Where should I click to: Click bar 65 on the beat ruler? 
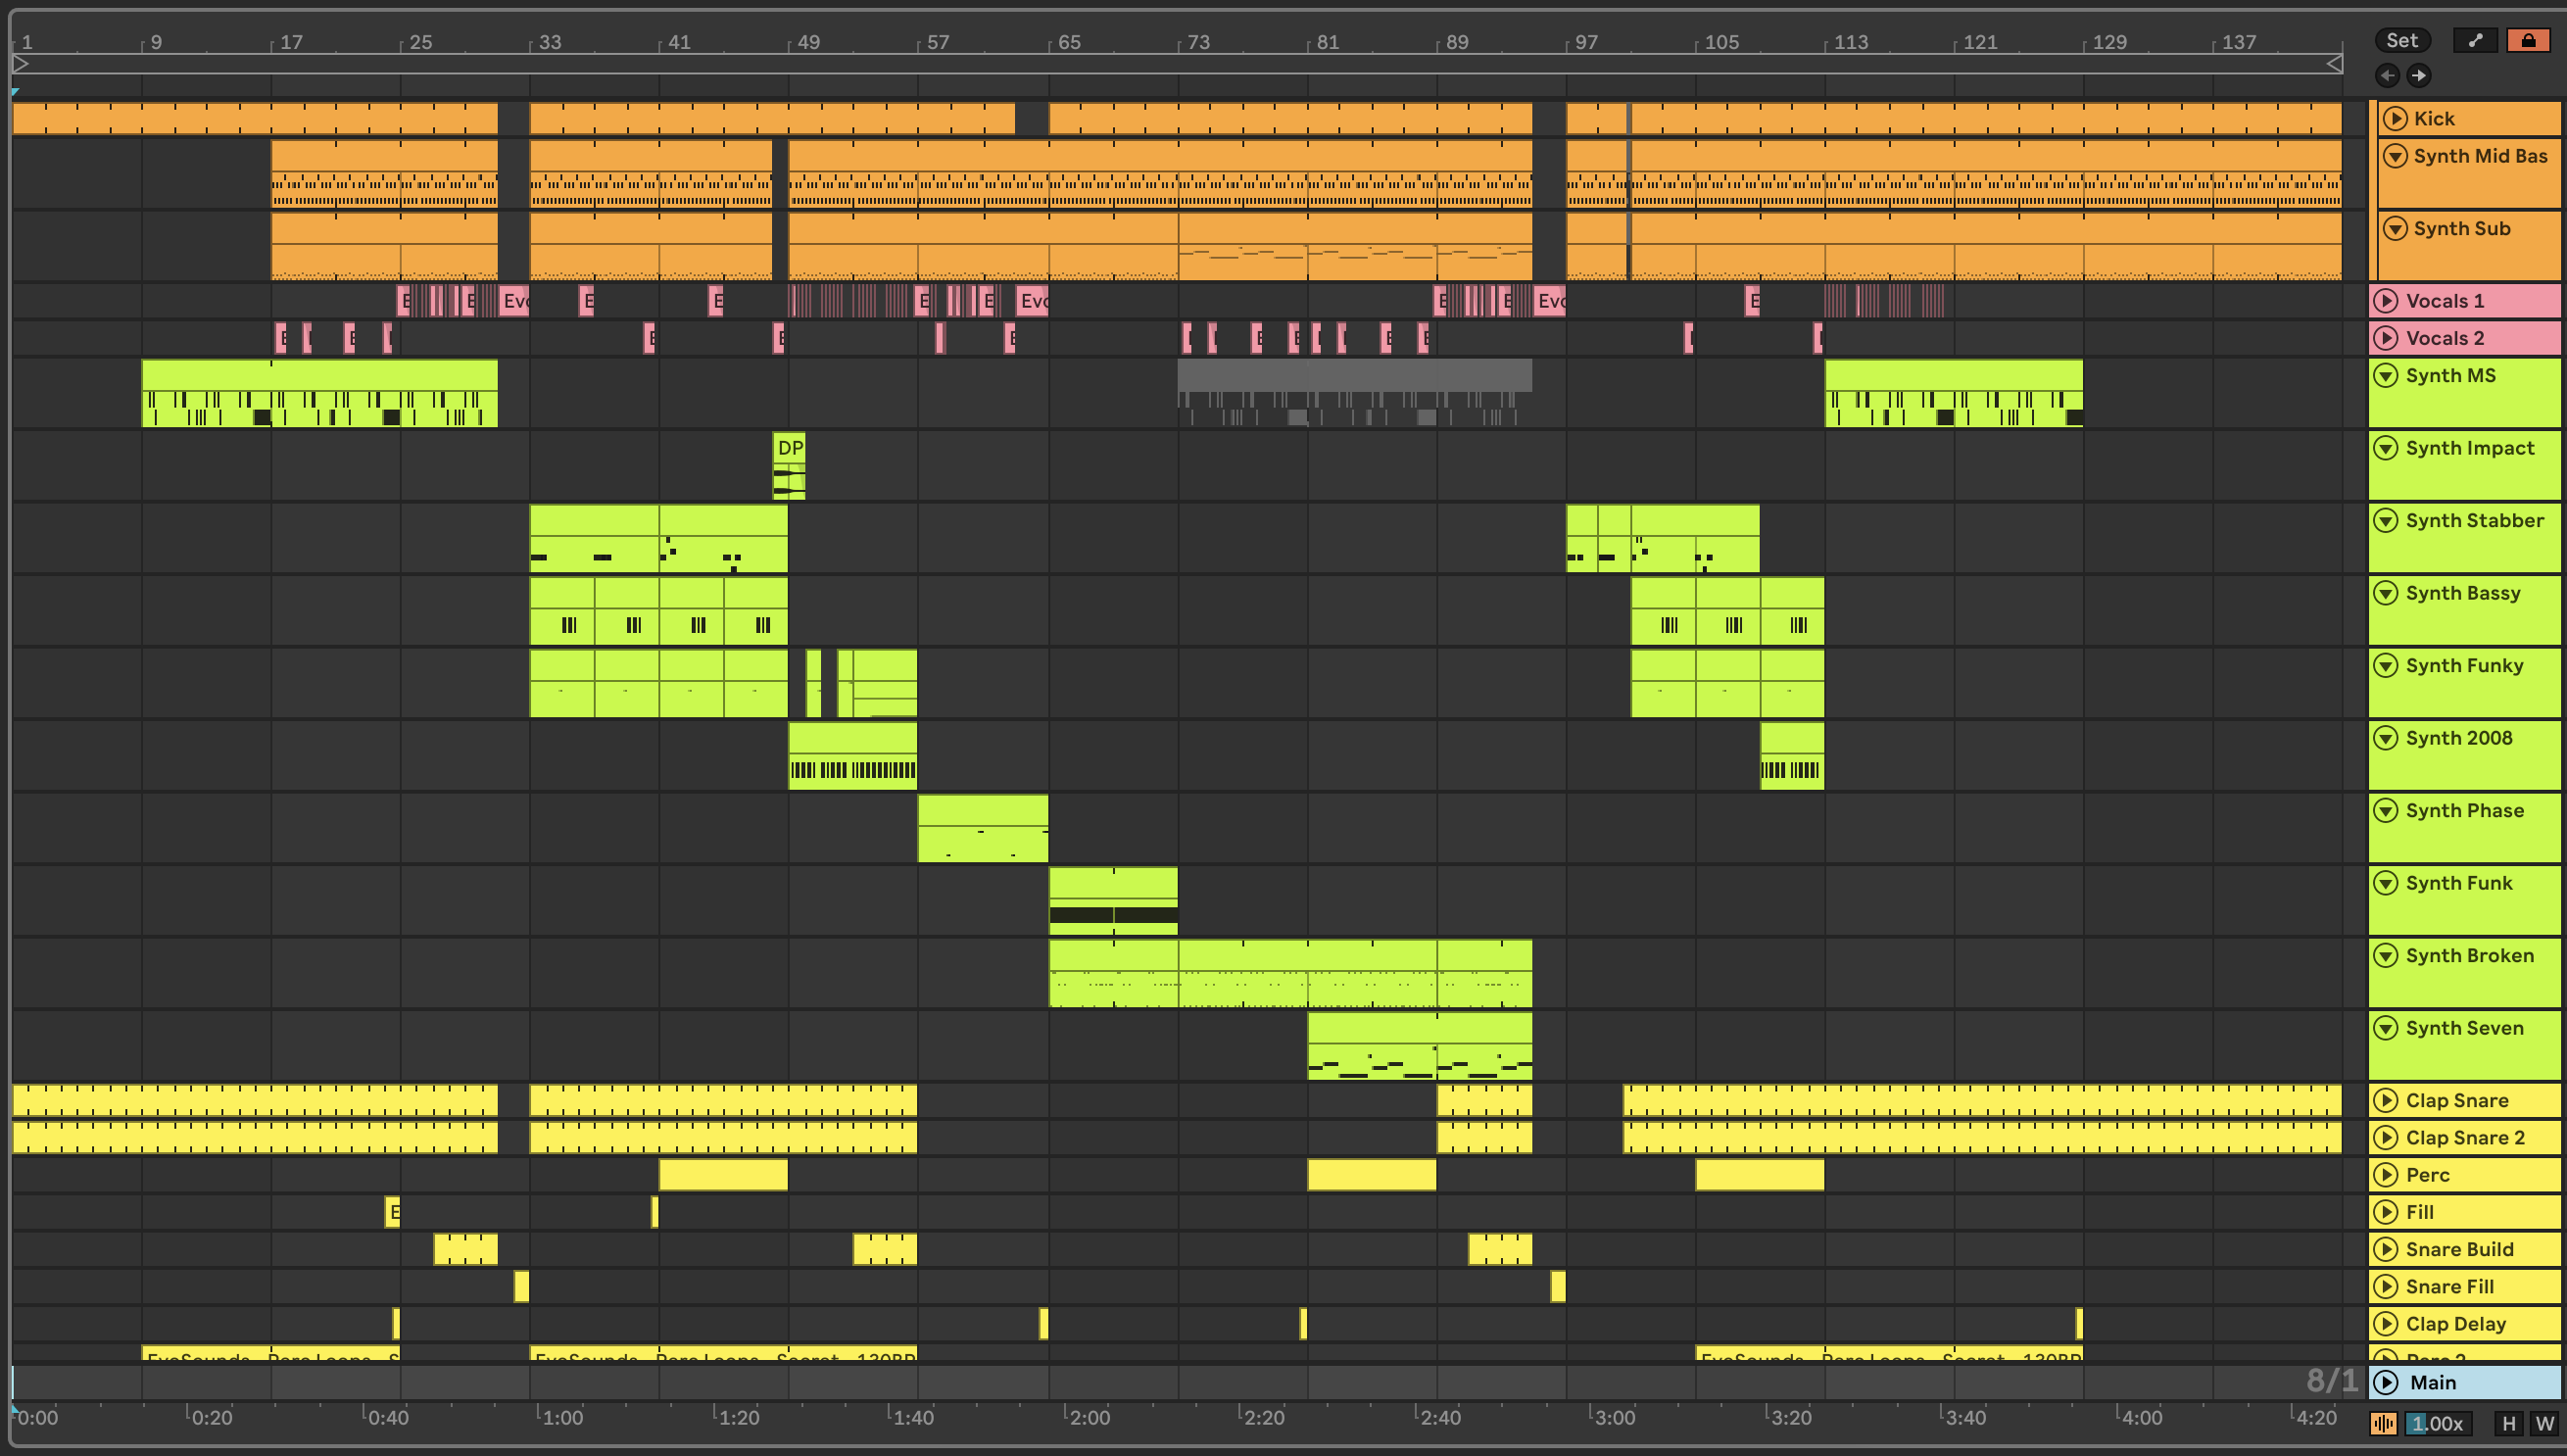click(1068, 42)
